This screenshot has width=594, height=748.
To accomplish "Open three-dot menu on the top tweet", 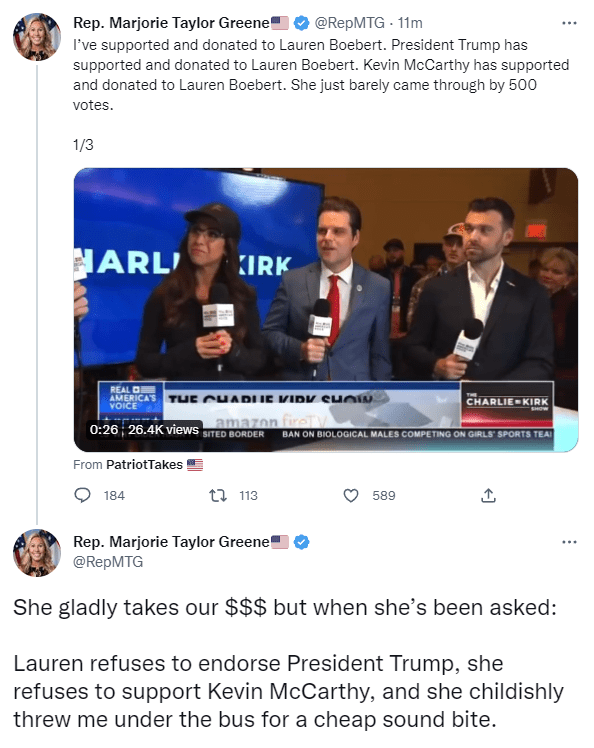I will 569,23.
